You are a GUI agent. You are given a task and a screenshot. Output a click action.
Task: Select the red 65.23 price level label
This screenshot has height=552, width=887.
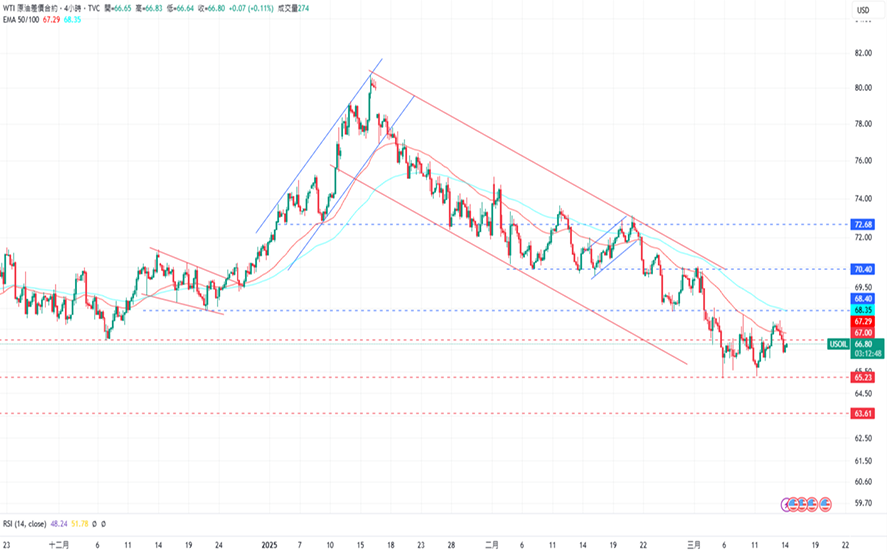tap(863, 377)
